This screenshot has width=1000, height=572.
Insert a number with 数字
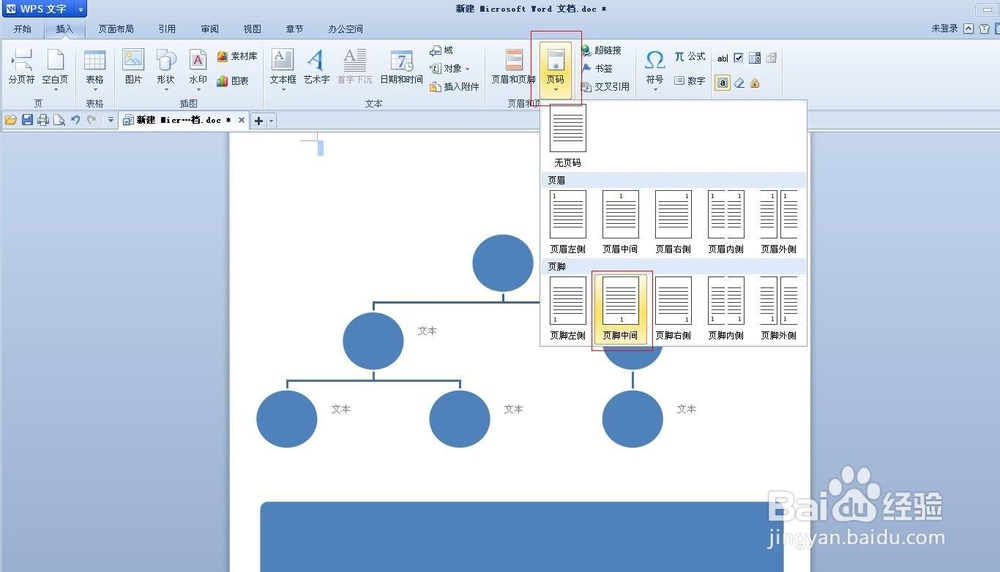[690, 81]
